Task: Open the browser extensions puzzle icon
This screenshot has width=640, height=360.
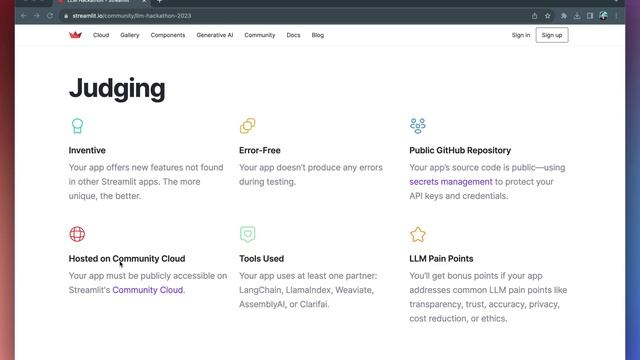Action: [x=564, y=16]
